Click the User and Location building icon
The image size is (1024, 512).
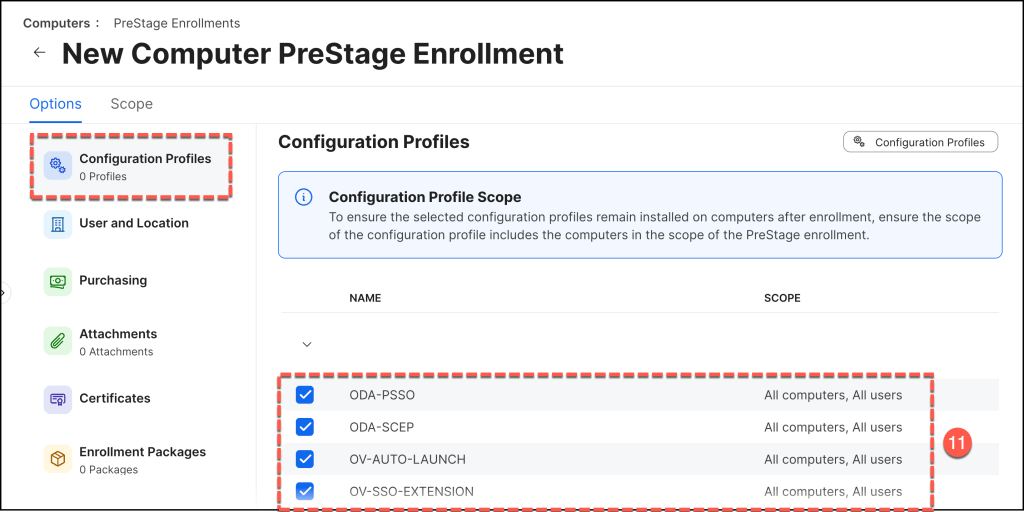(x=57, y=224)
